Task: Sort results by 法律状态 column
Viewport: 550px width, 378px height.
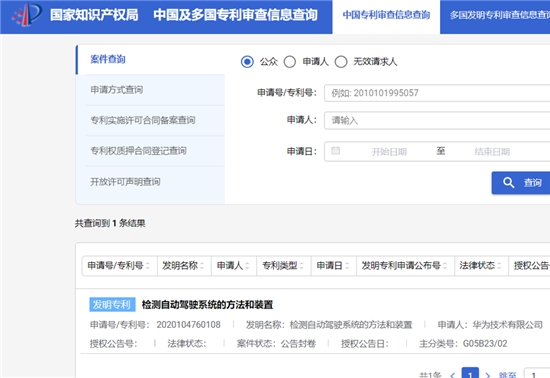Action: (x=481, y=266)
